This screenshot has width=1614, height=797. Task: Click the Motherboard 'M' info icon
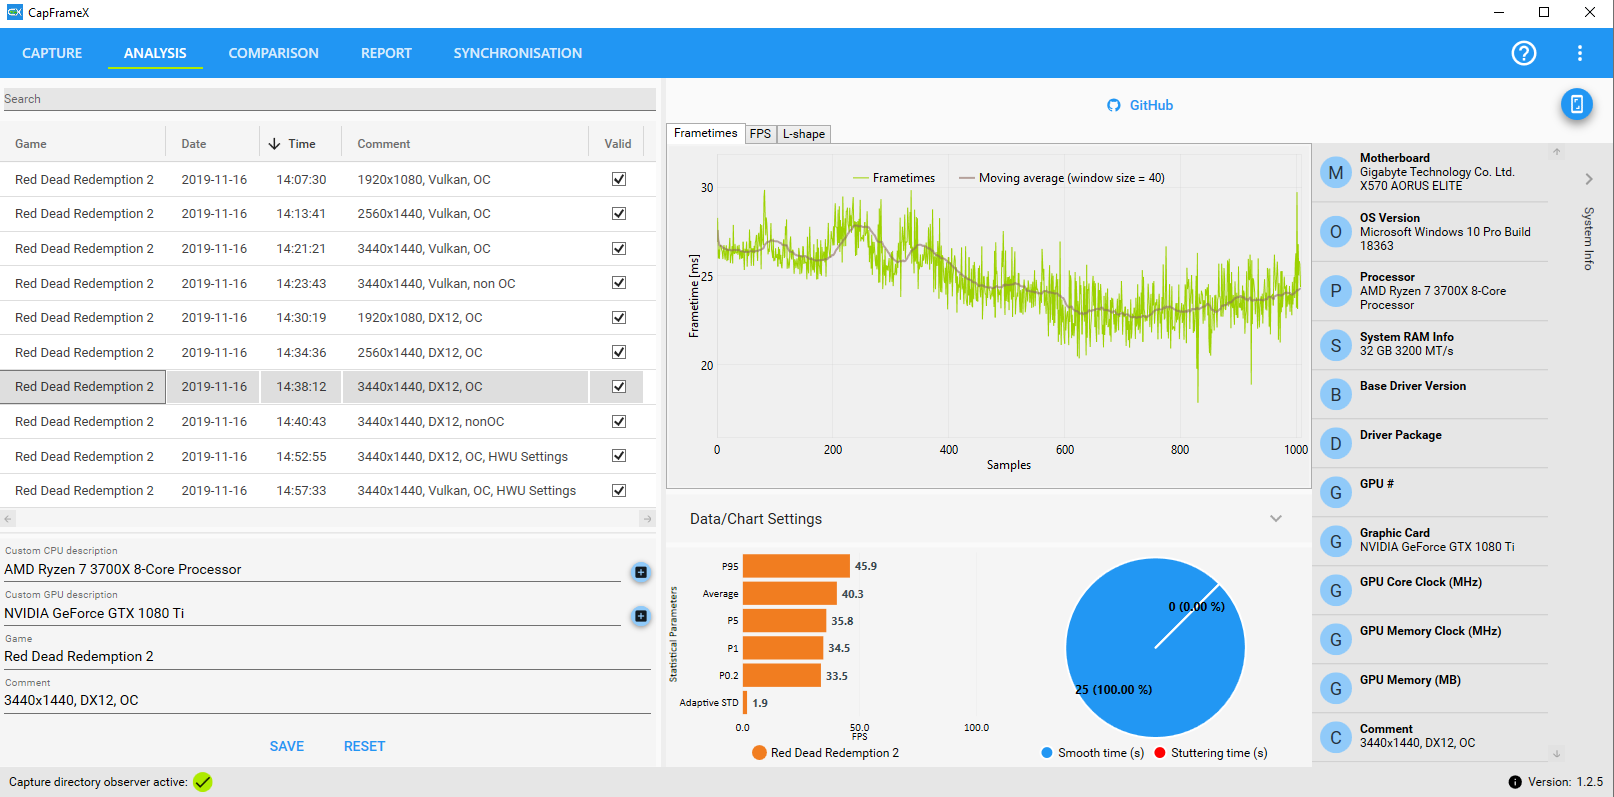click(1335, 173)
